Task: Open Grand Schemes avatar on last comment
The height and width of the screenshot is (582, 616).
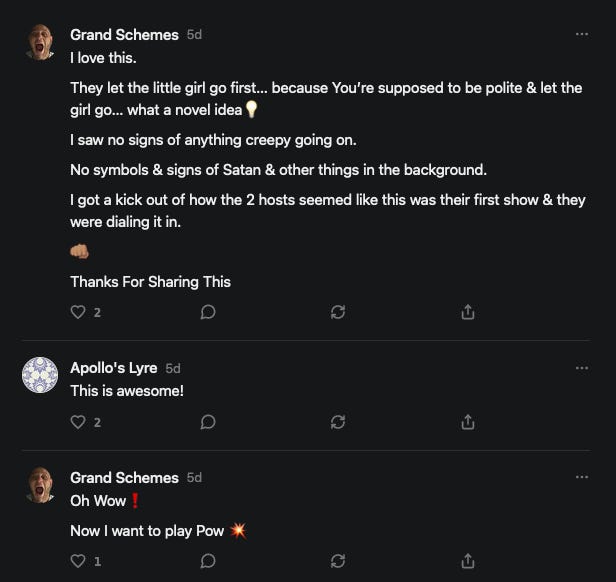Action: [x=40, y=485]
